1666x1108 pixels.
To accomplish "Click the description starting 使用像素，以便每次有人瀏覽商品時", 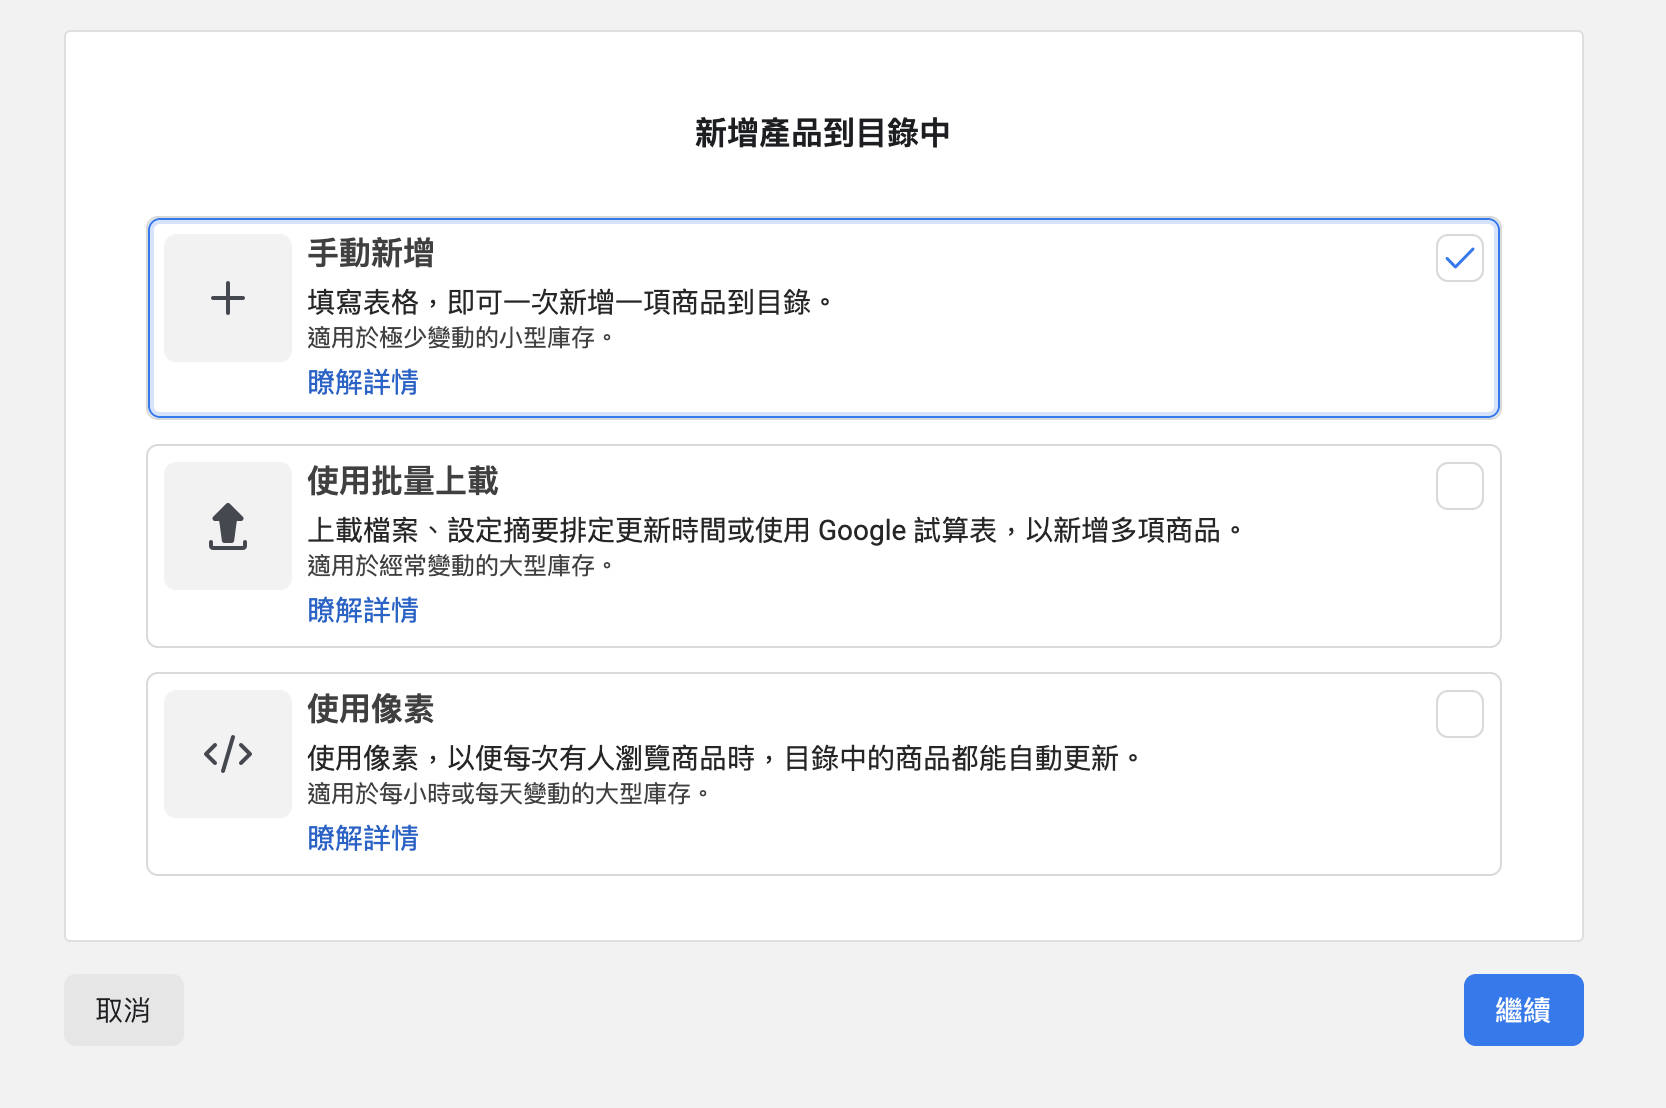I will tap(724, 758).
